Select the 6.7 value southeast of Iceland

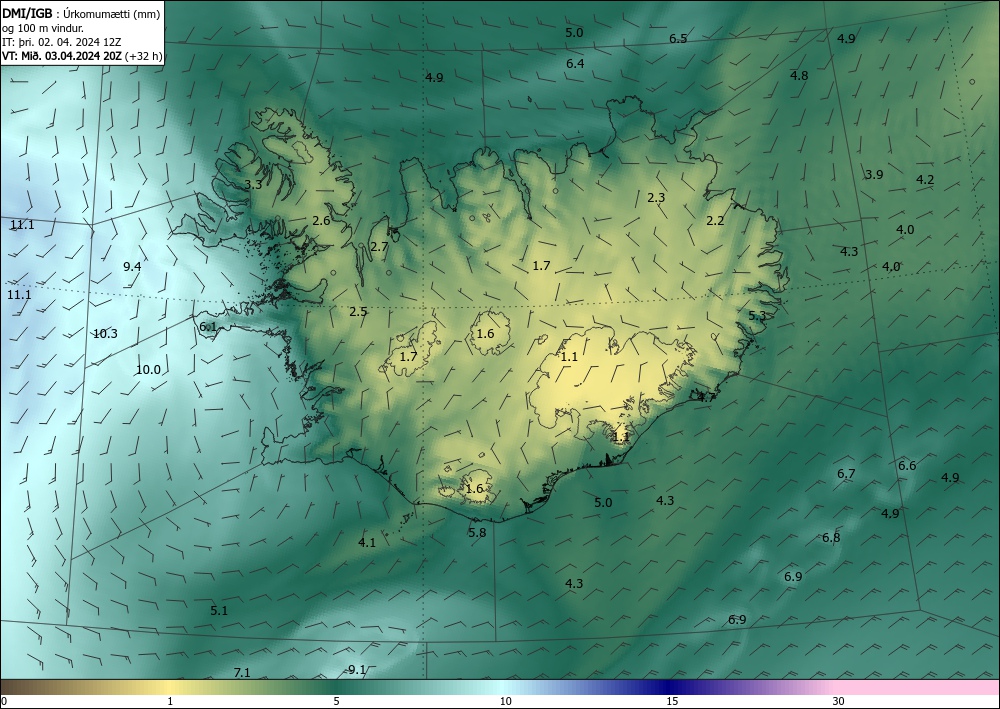[x=846, y=474]
